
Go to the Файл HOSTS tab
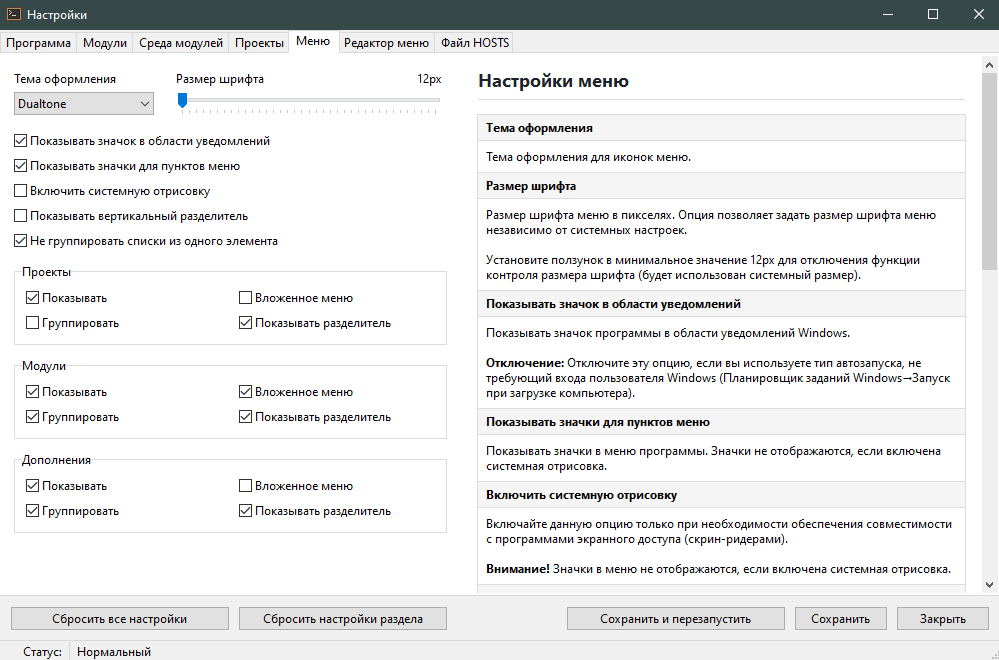pos(474,43)
